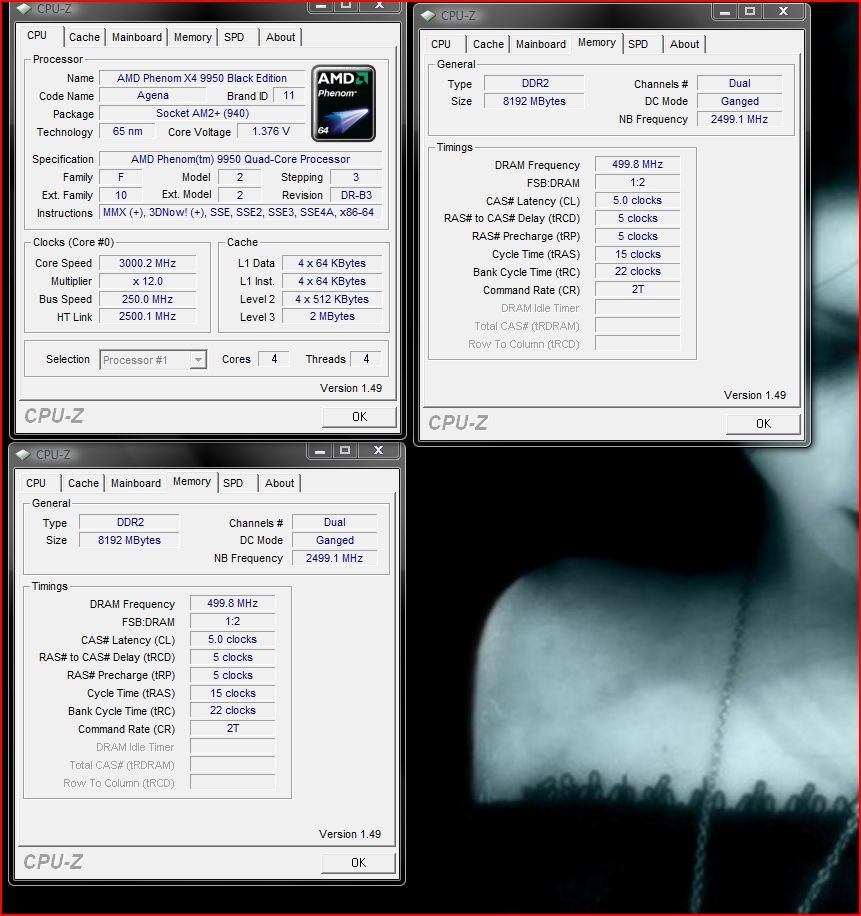The width and height of the screenshot is (861, 916).
Task: Click the L1 Data value 4 x 64 KBytes
Action: (332, 263)
